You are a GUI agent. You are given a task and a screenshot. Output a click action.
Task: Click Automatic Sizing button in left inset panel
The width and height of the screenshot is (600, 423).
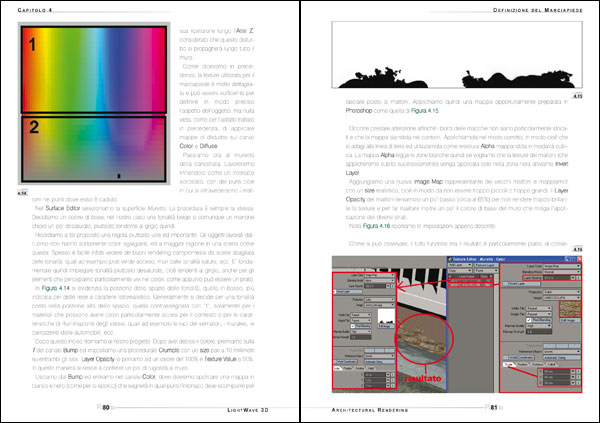point(380,362)
